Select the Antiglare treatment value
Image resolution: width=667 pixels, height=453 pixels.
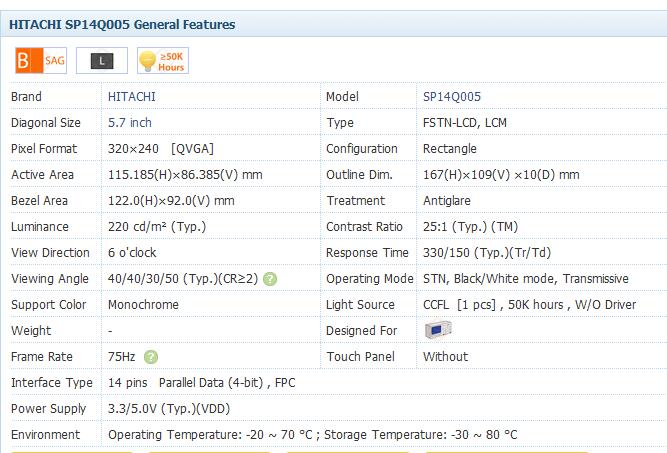[447, 200]
